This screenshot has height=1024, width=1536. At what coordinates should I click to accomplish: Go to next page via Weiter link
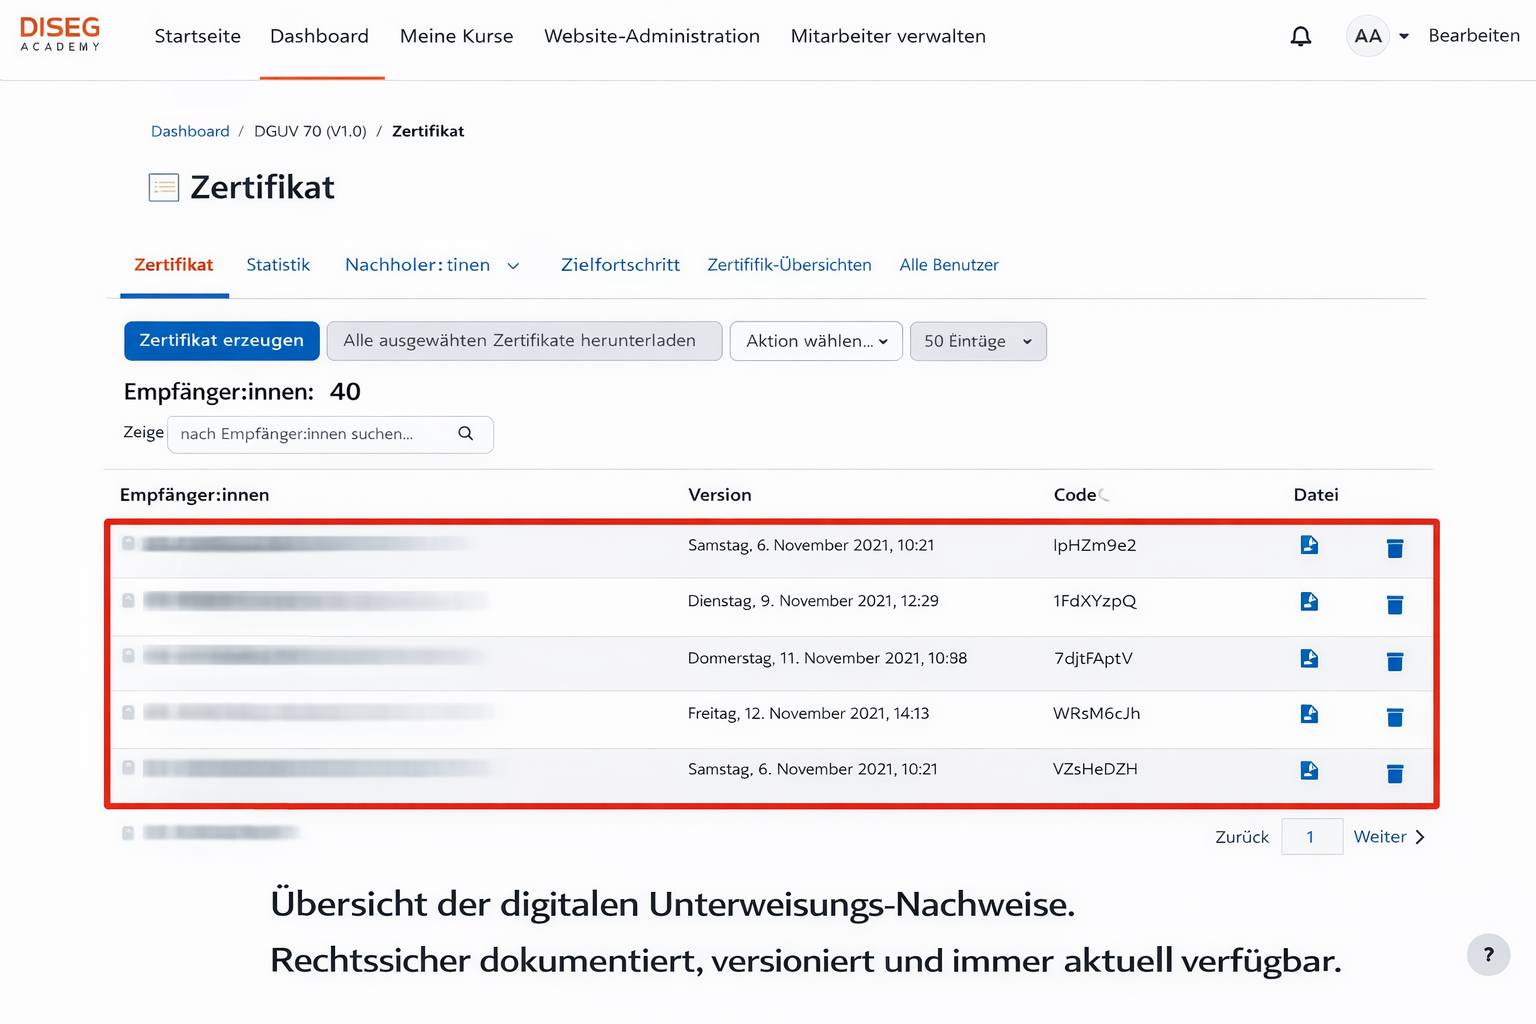pos(1381,836)
